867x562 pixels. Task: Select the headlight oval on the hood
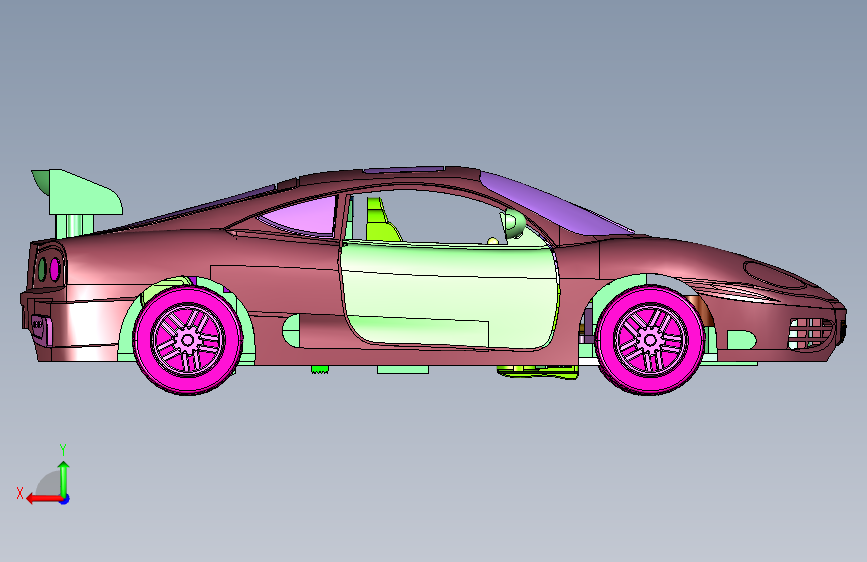[x=777, y=275]
